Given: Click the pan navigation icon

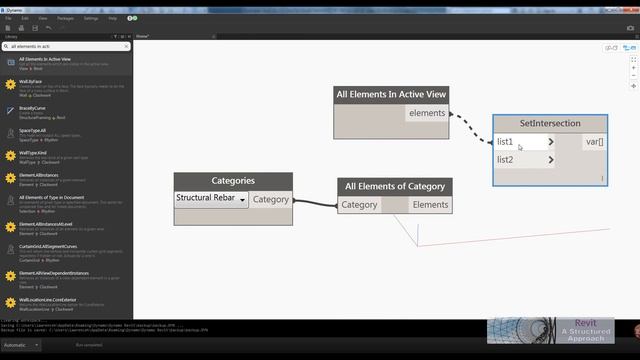Looking at the screenshot, I should pyautogui.click(x=633, y=86).
